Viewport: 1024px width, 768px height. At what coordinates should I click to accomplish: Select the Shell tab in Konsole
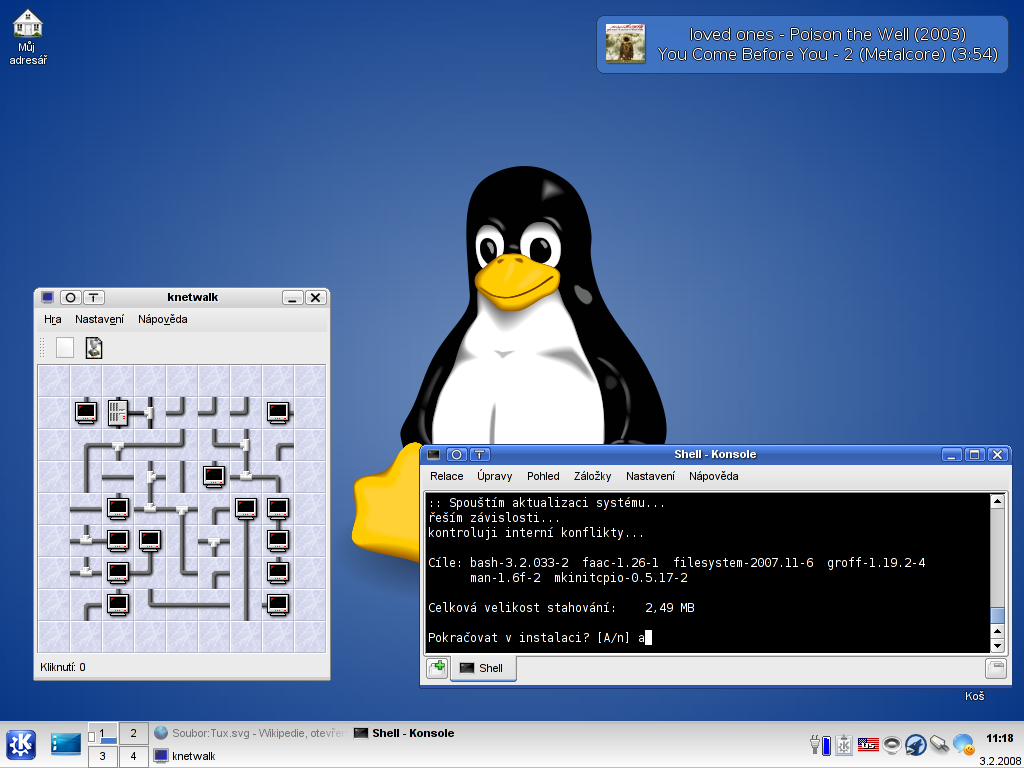point(483,668)
